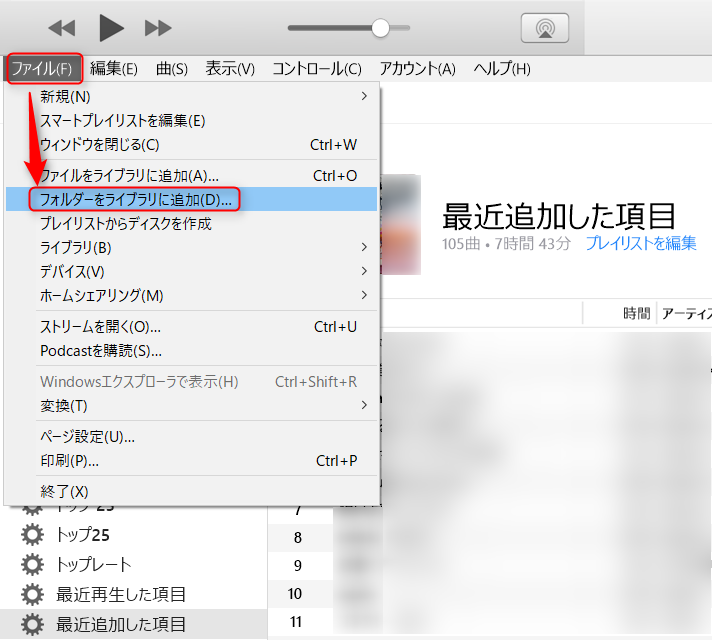This screenshot has width=712, height=640.
Task: Select 終了(X) to quit iTunes
Action: pos(64,491)
